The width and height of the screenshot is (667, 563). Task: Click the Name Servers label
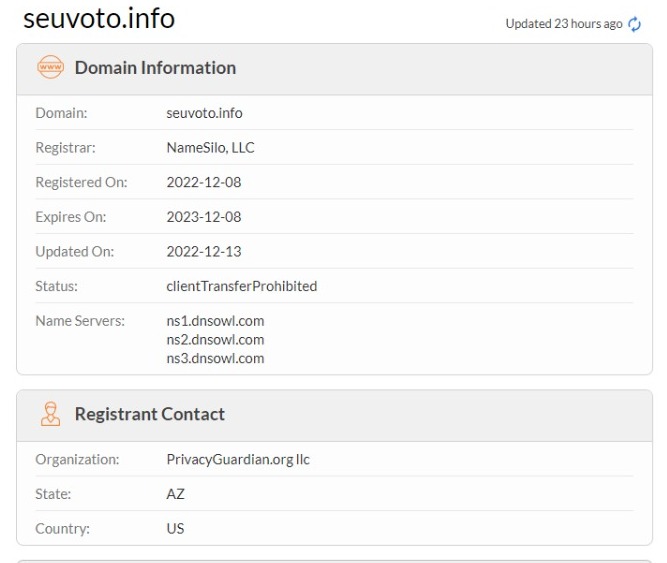pyautogui.click(x=80, y=321)
